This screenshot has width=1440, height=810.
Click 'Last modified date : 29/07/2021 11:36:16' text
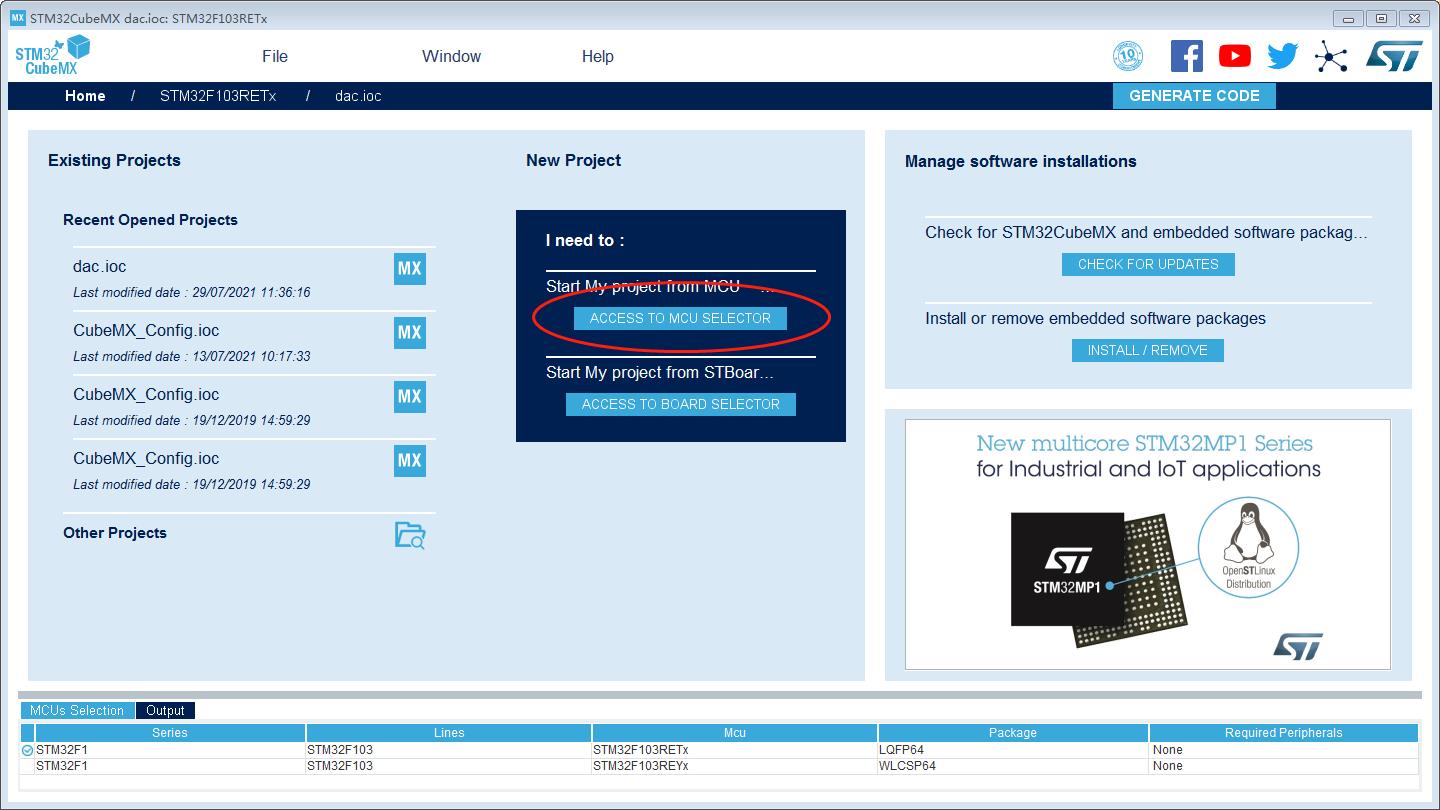pos(192,293)
